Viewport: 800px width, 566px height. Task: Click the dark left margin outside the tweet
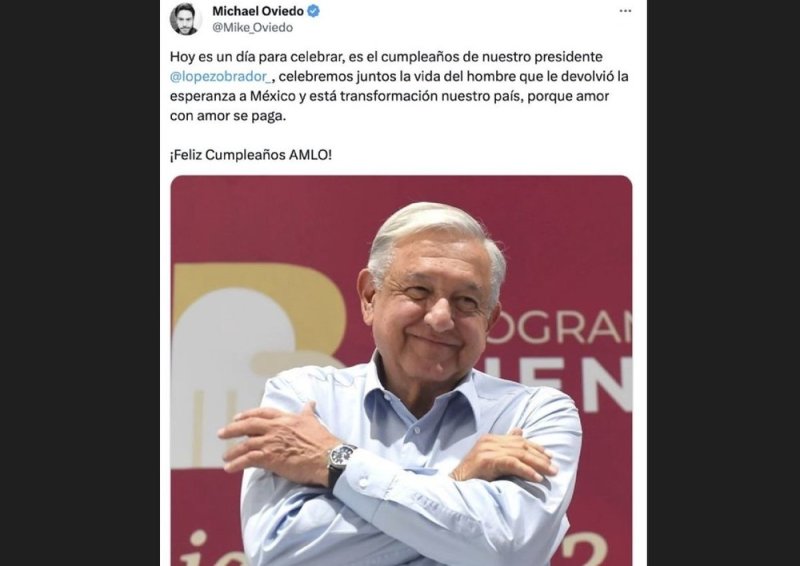pos(80,283)
